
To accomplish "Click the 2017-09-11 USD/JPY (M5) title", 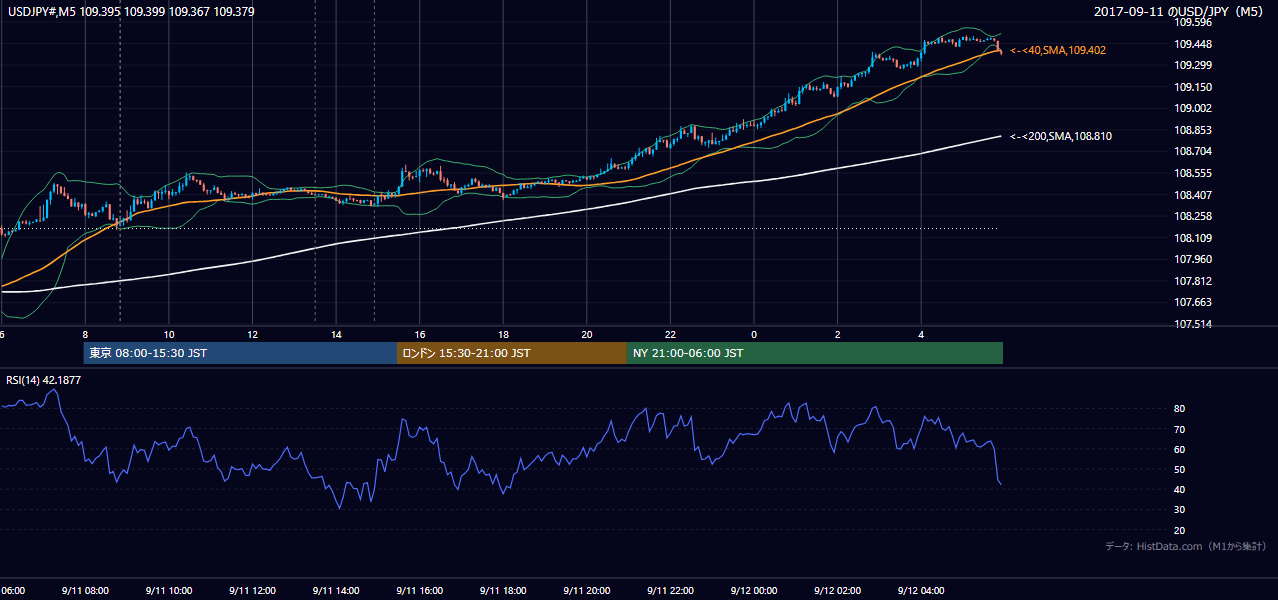I will point(1180,11).
